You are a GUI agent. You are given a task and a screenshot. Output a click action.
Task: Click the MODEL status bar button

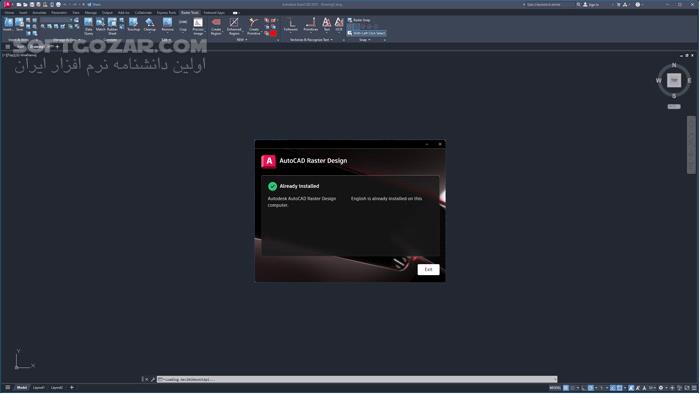[555, 388]
